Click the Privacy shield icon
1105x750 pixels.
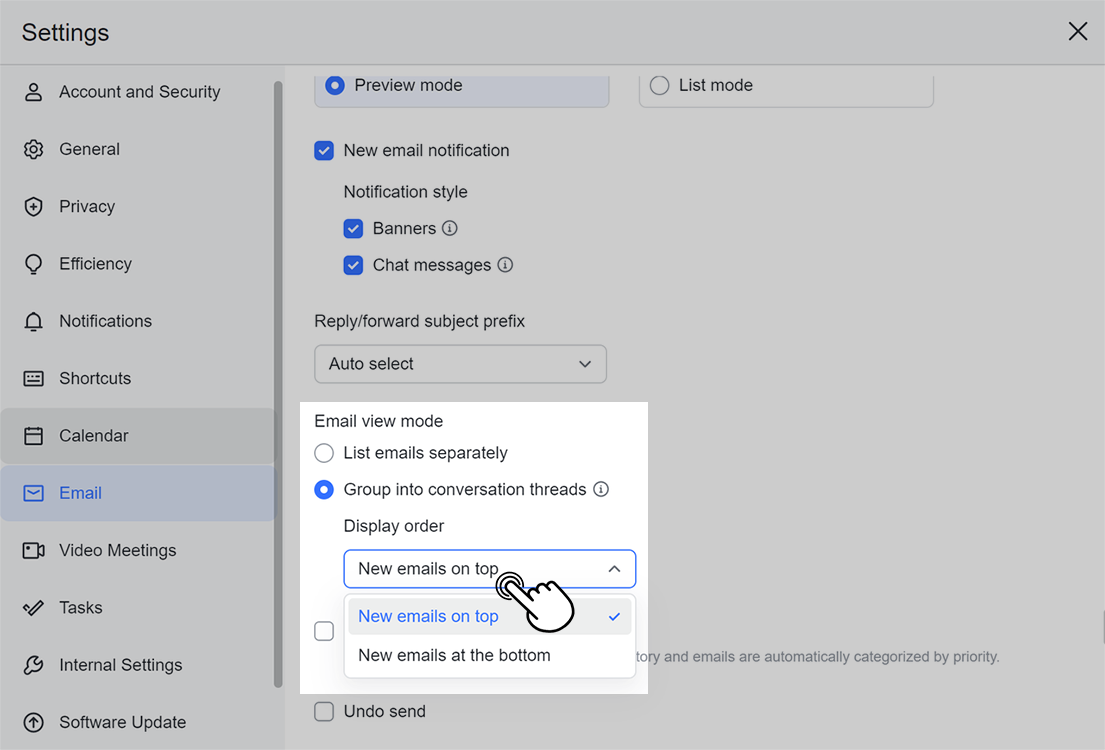click(x=33, y=207)
